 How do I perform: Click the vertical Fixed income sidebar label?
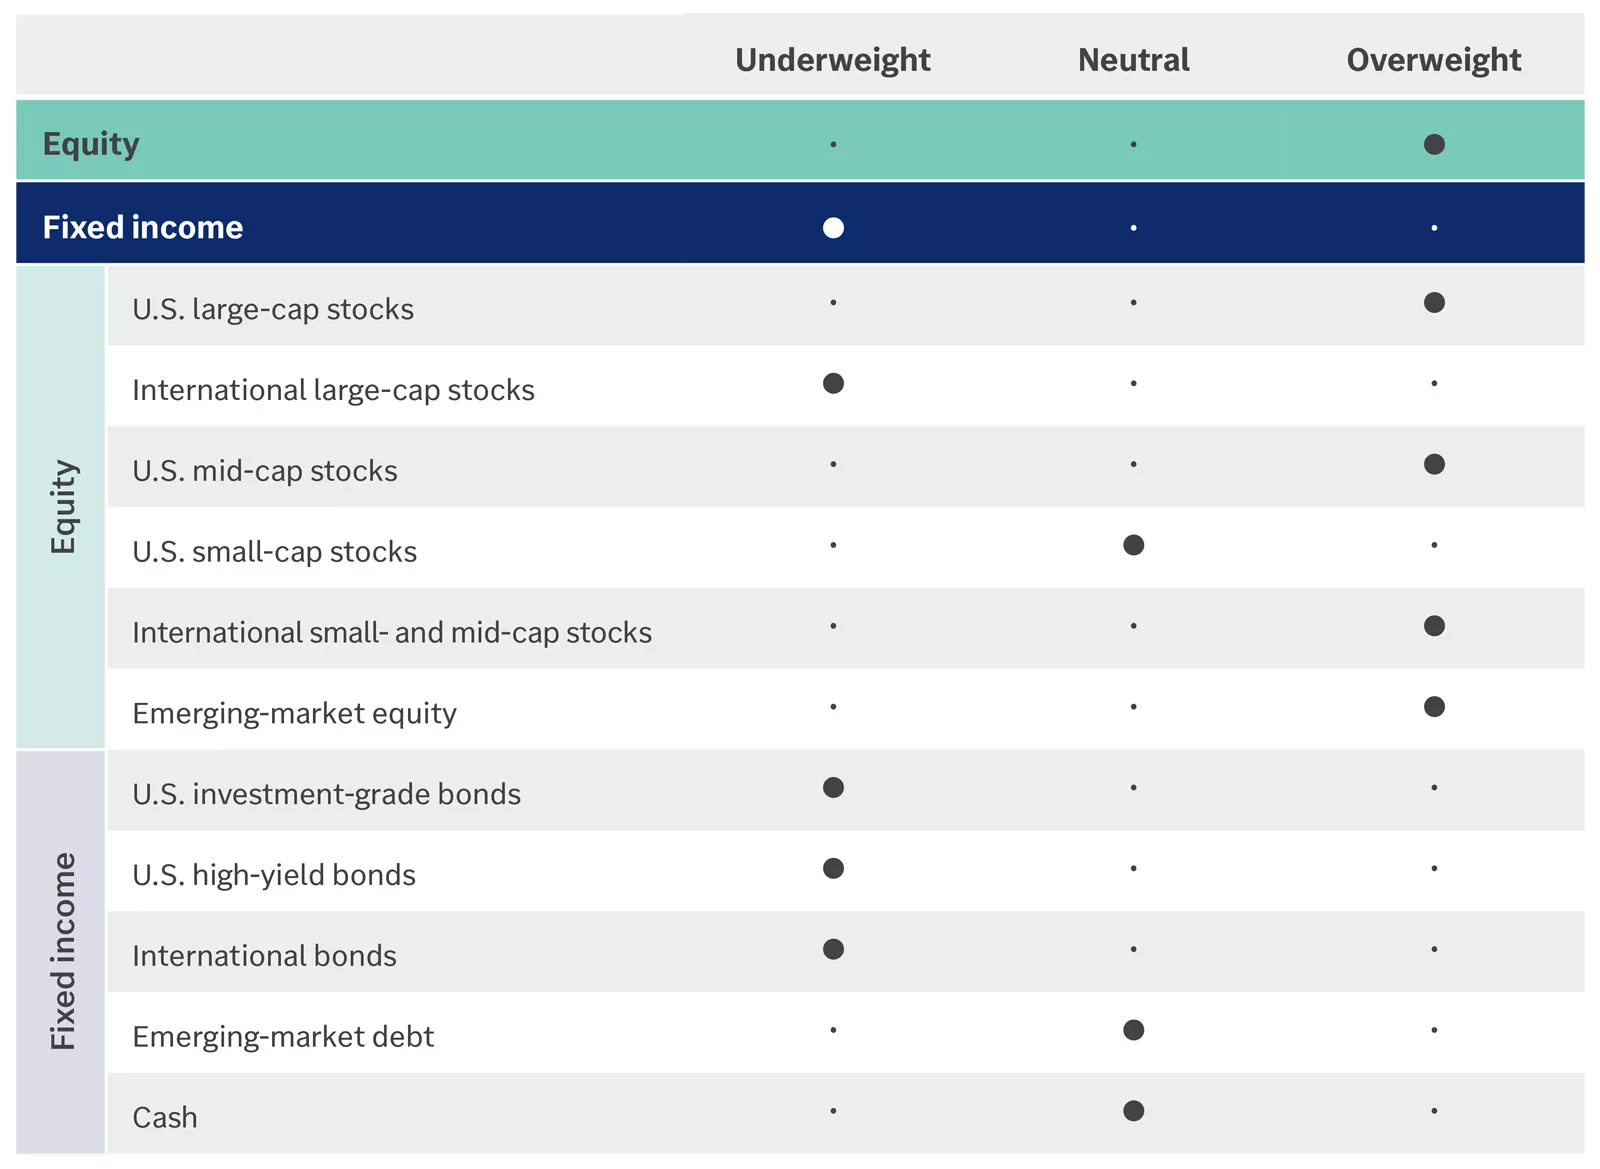pyautogui.click(x=63, y=951)
